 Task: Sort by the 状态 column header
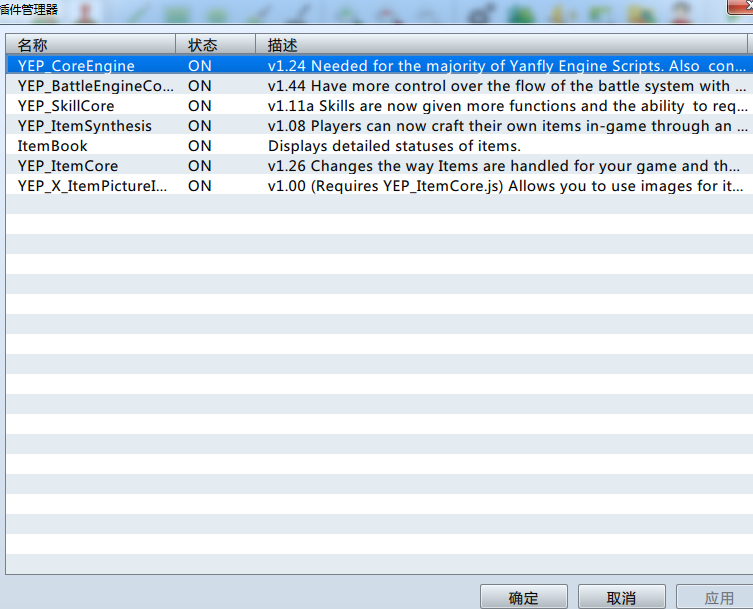(x=216, y=45)
